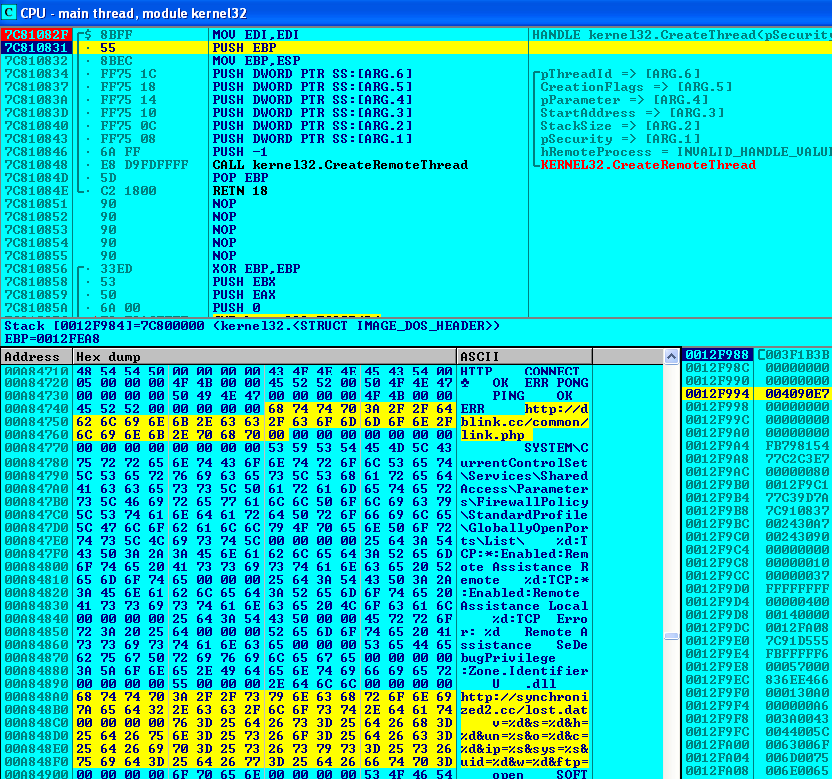The height and width of the screenshot is (779, 832).
Task: Click the KERNEL32.CreateRemoteThread comment in red
Action: click(648, 165)
